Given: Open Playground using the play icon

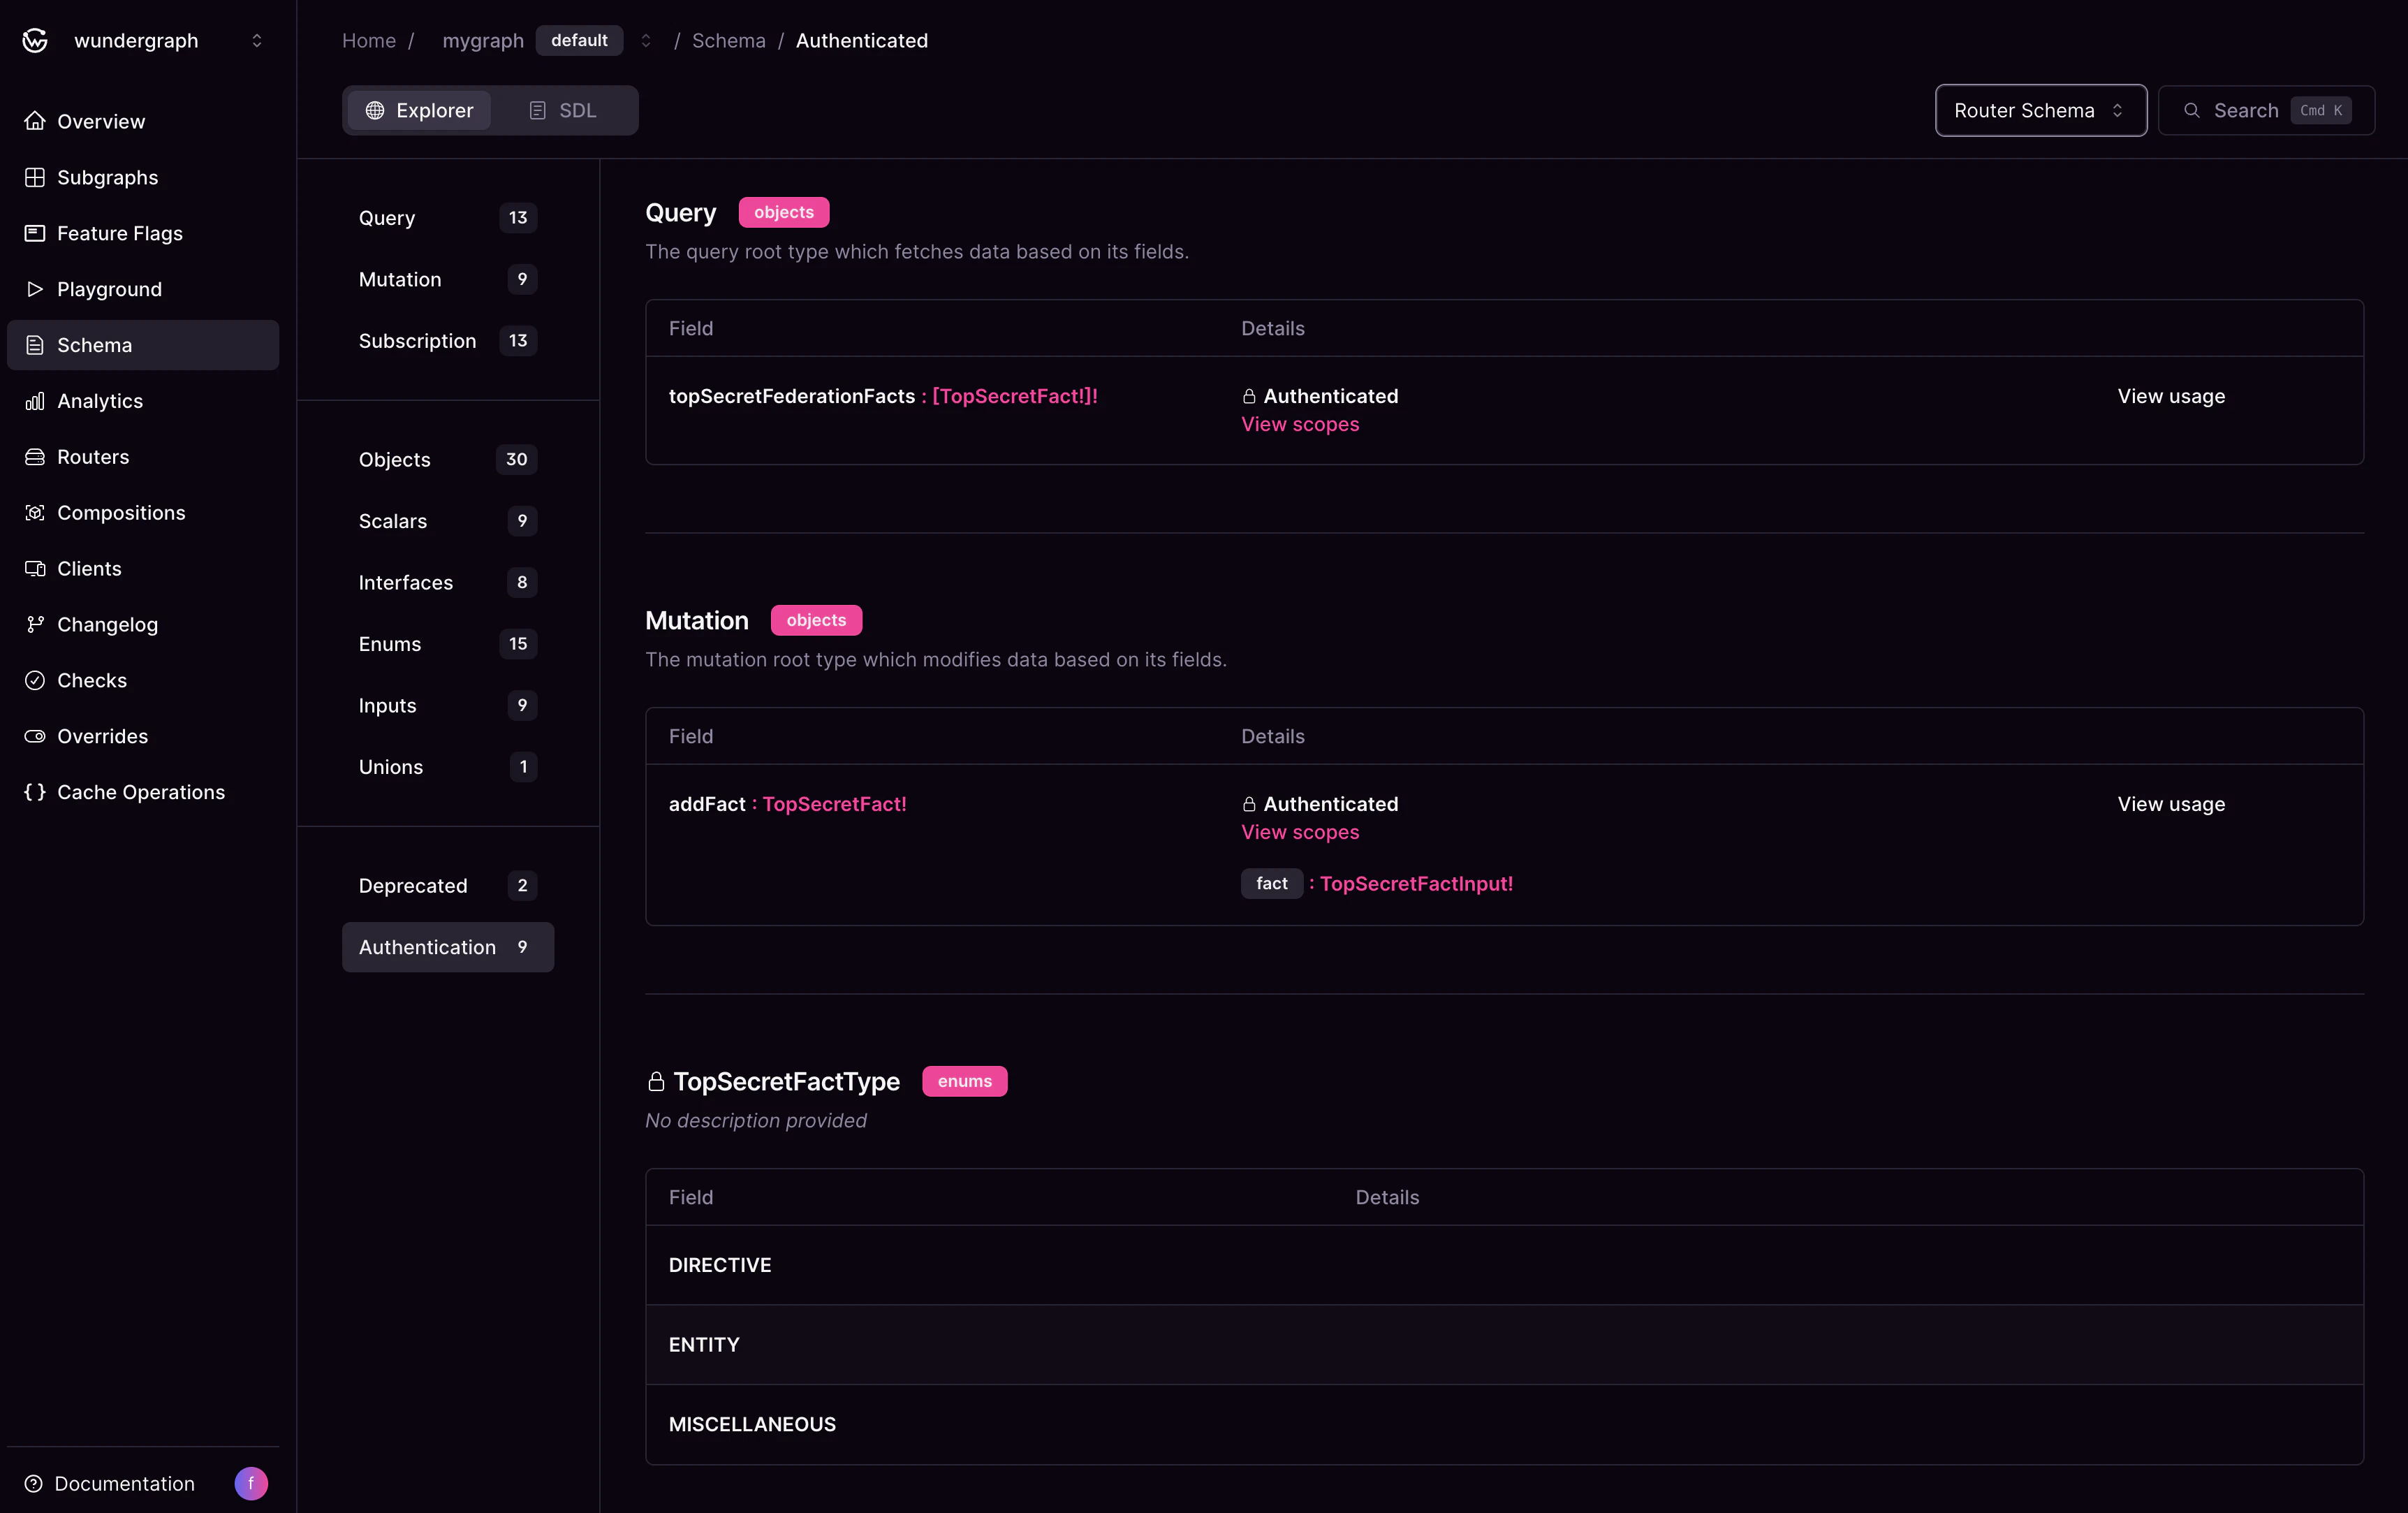Looking at the screenshot, I should pyautogui.click(x=35, y=289).
